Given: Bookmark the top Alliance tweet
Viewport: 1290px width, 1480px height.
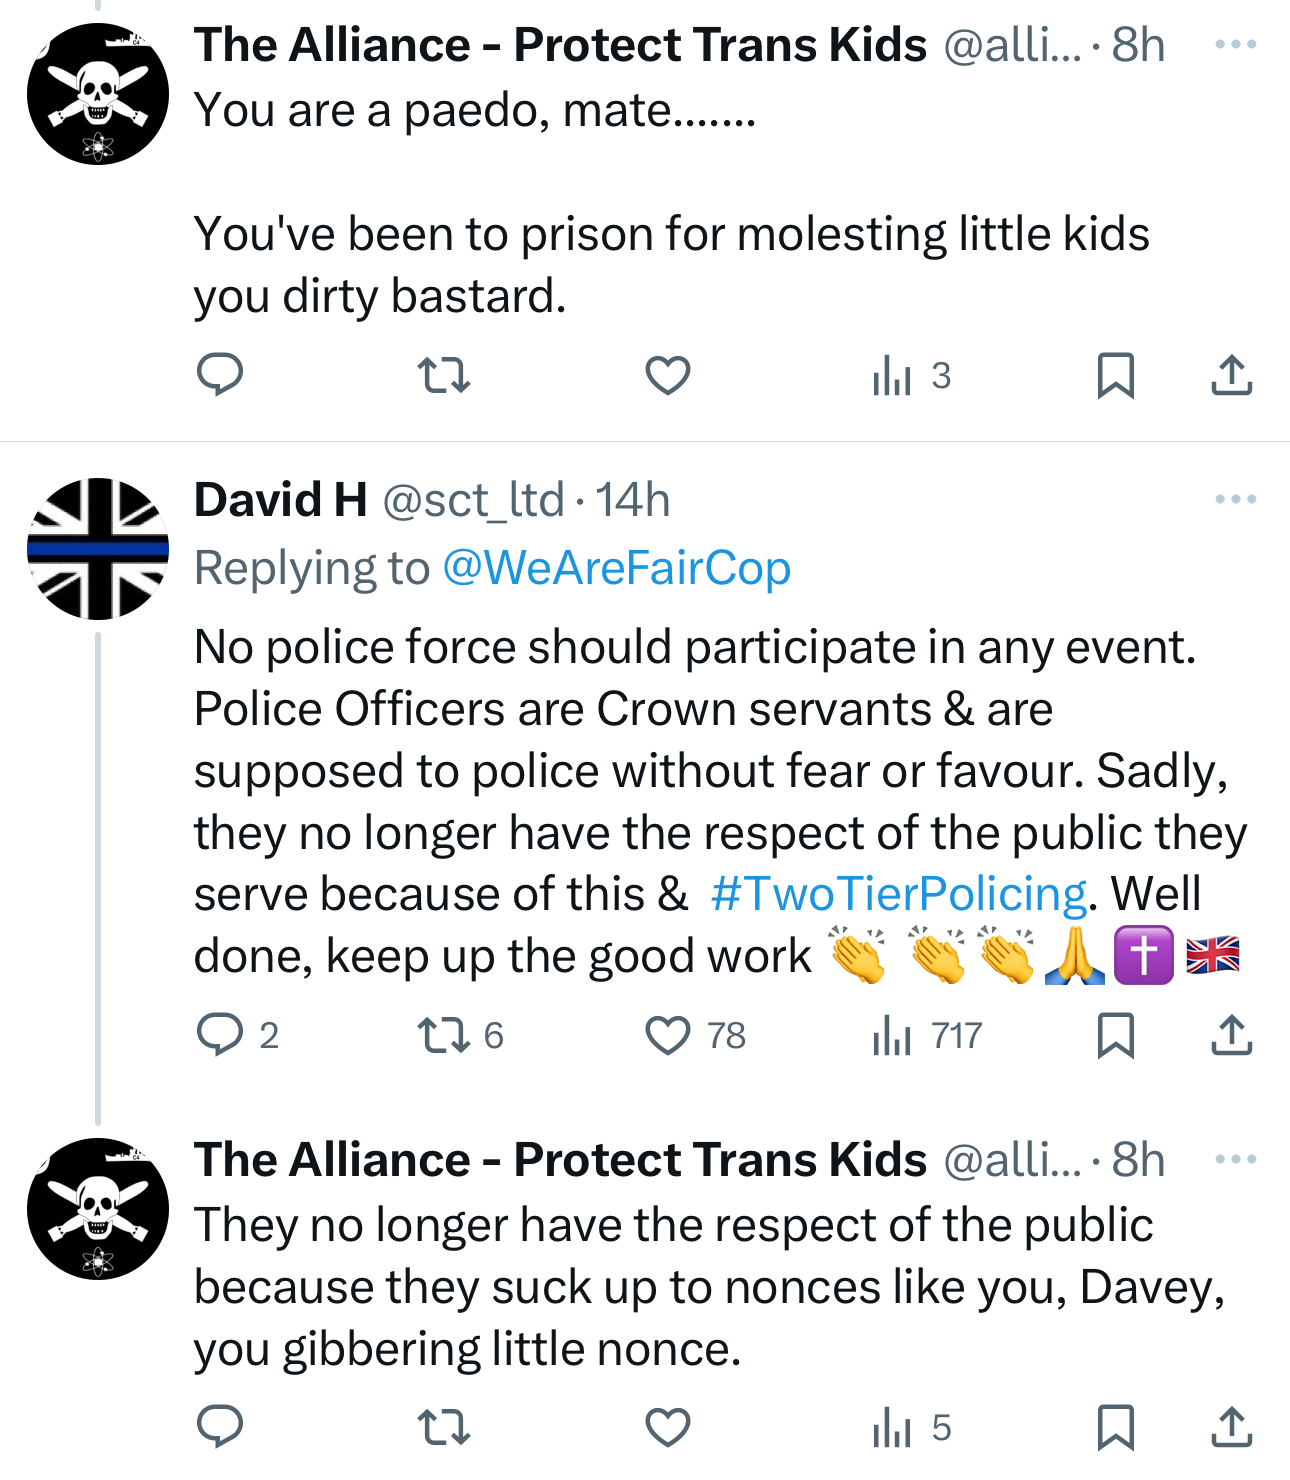Looking at the screenshot, I should pyautogui.click(x=1115, y=376).
